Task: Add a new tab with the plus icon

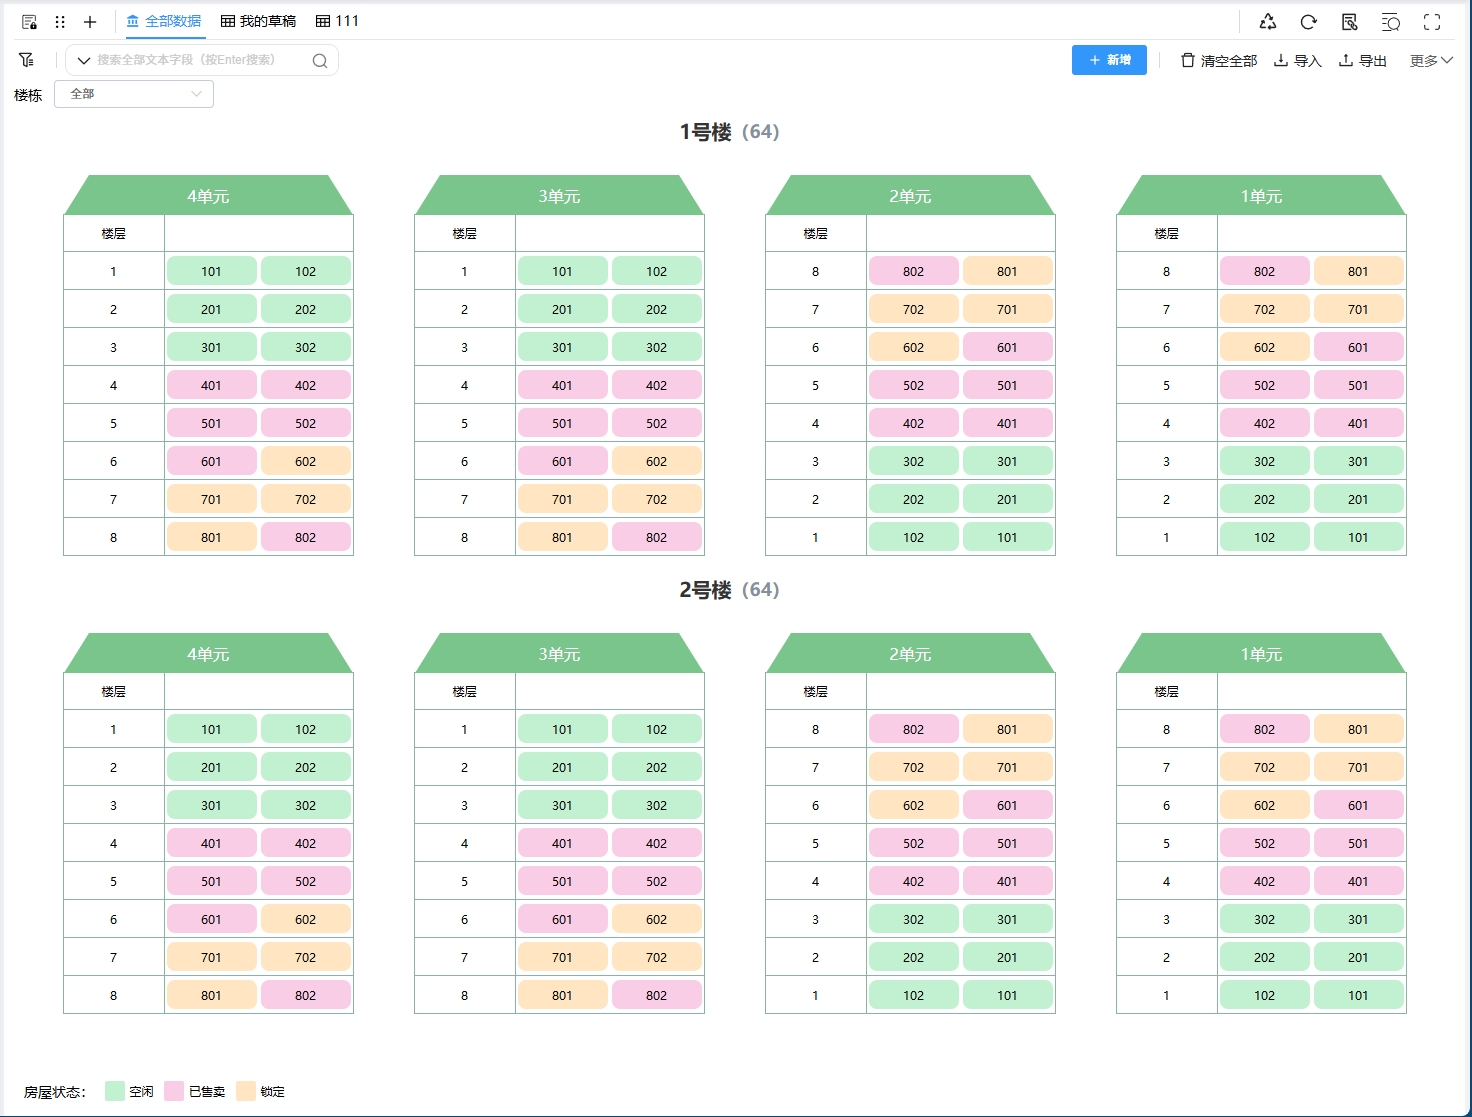Action: (x=90, y=21)
